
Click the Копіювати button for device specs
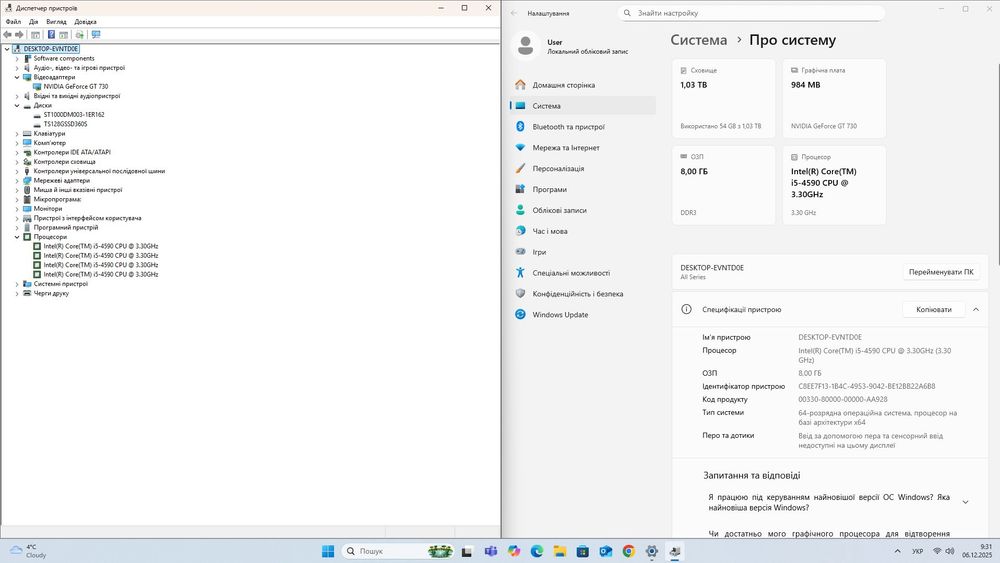tap(934, 310)
